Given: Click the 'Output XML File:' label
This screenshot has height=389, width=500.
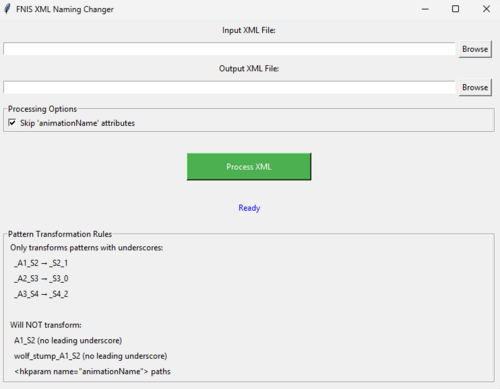Looking at the screenshot, I should click(x=249, y=69).
